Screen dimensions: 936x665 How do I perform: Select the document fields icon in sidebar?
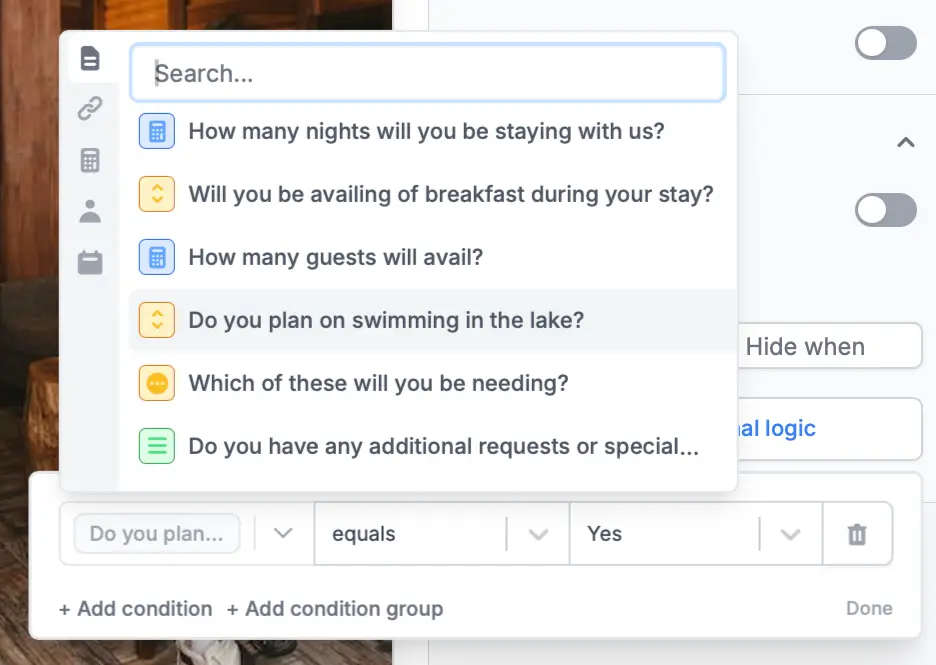(90, 58)
